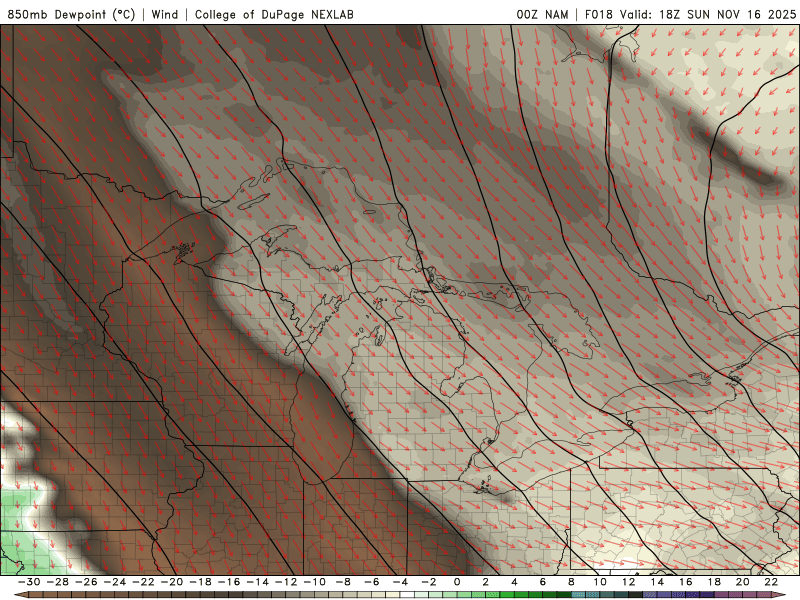Click the 14 value on the color scale
The width and height of the screenshot is (800, 600).
657,582
